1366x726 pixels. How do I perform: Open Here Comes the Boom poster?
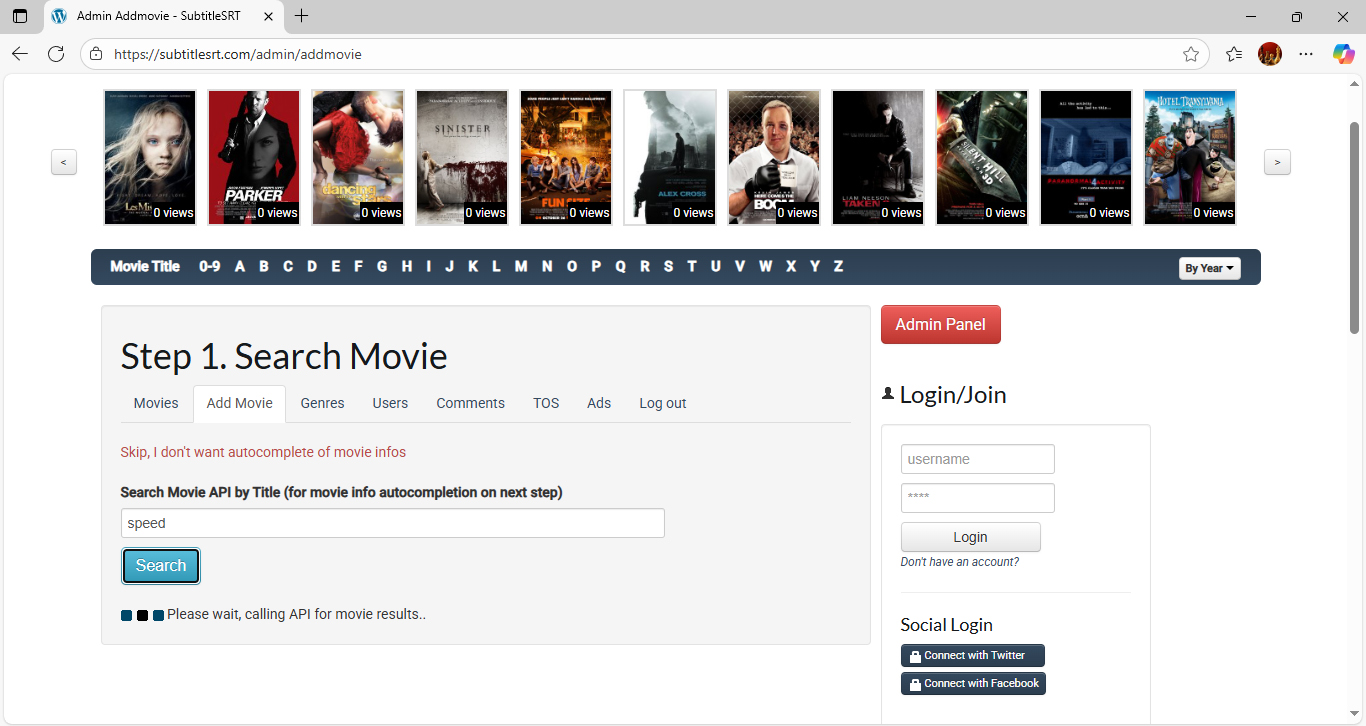point(774,157)
